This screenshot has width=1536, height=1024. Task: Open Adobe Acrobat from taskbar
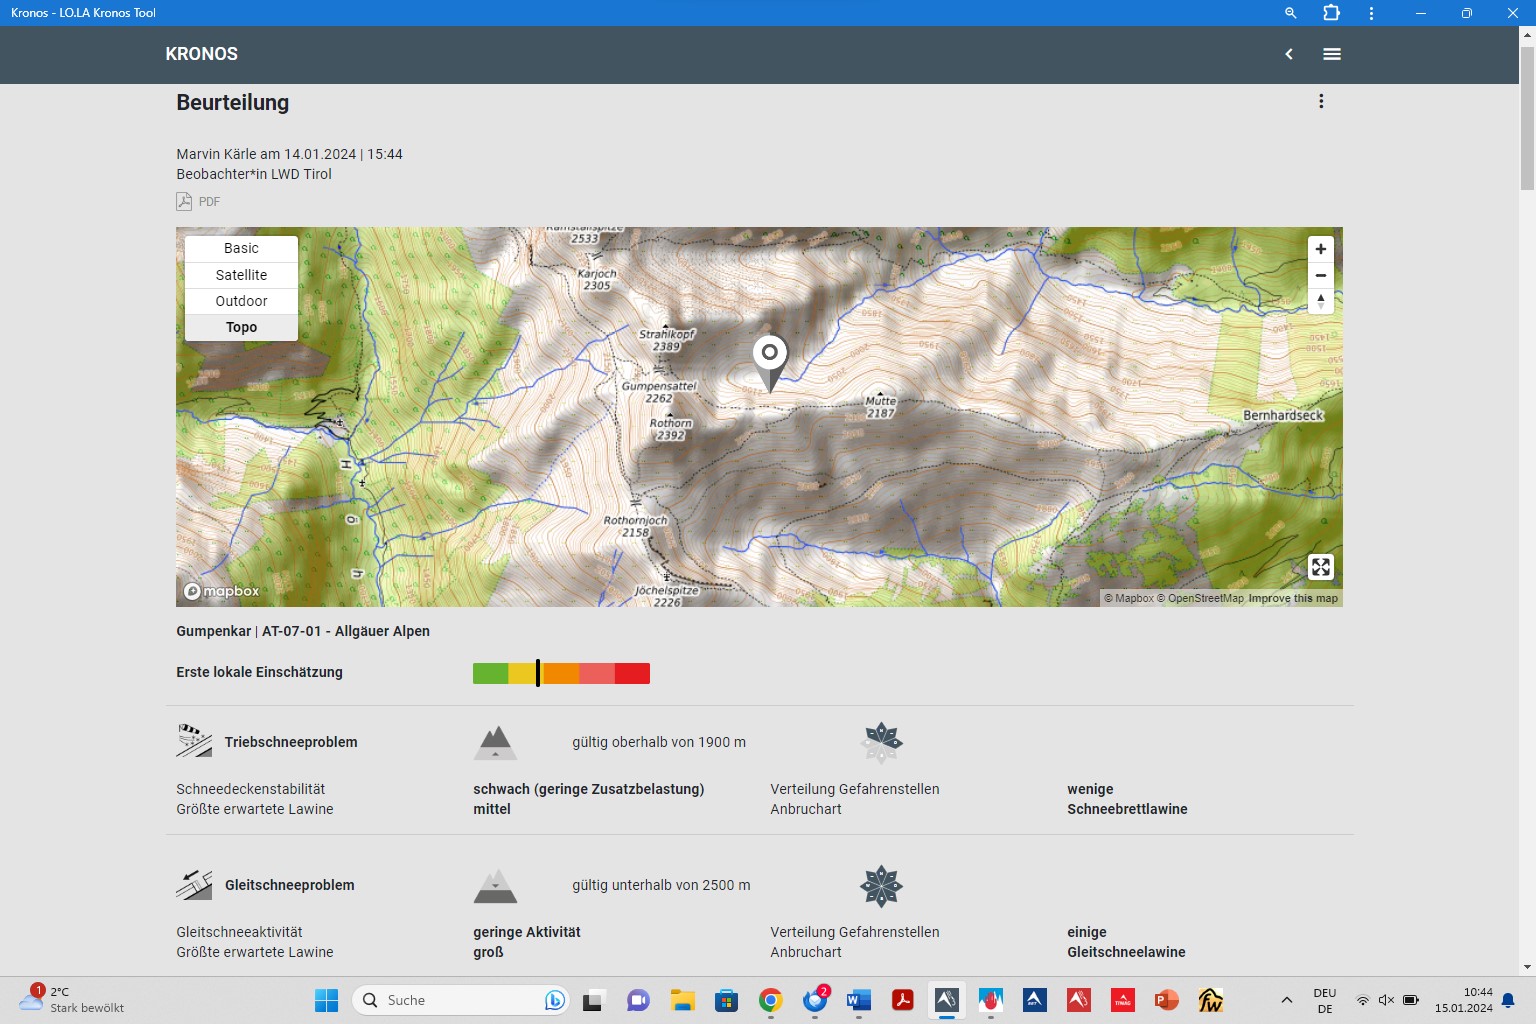(x=902, y=1000)
